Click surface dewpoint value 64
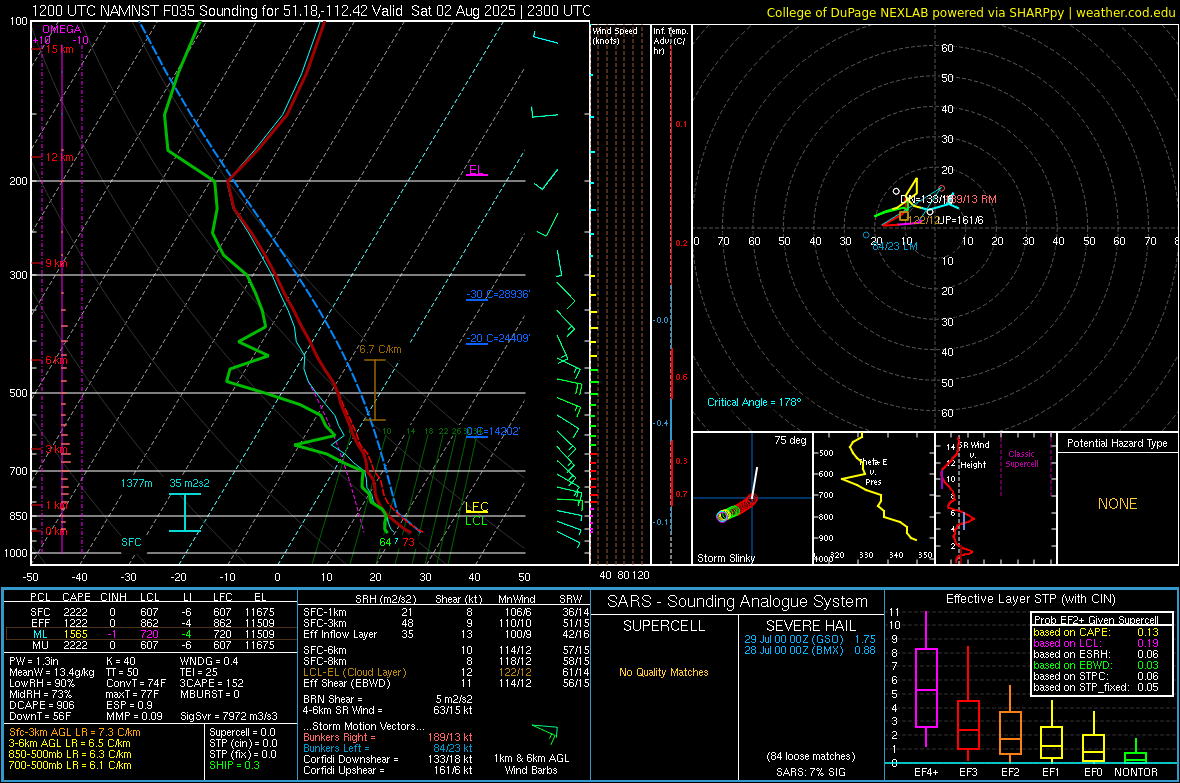Image resolution: width=1180 pixels, height=783 pixels. [x=385, y=542]
